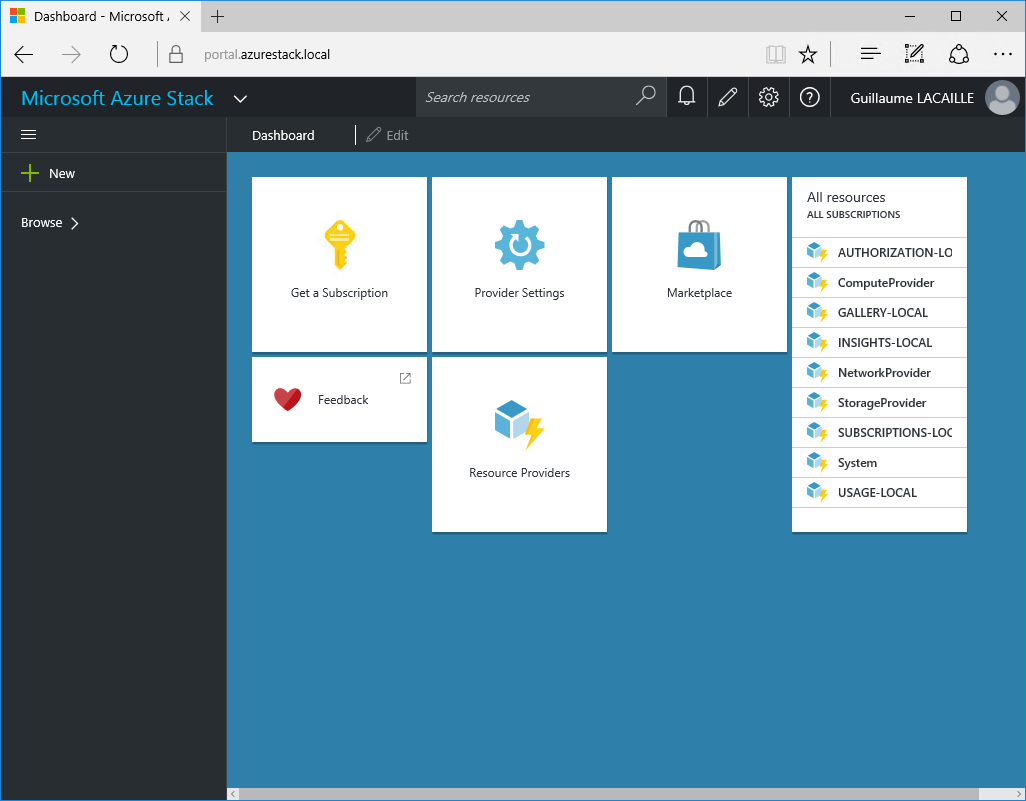
Task: Select the Dashboard tab
Action: click(x=283, y=135)
